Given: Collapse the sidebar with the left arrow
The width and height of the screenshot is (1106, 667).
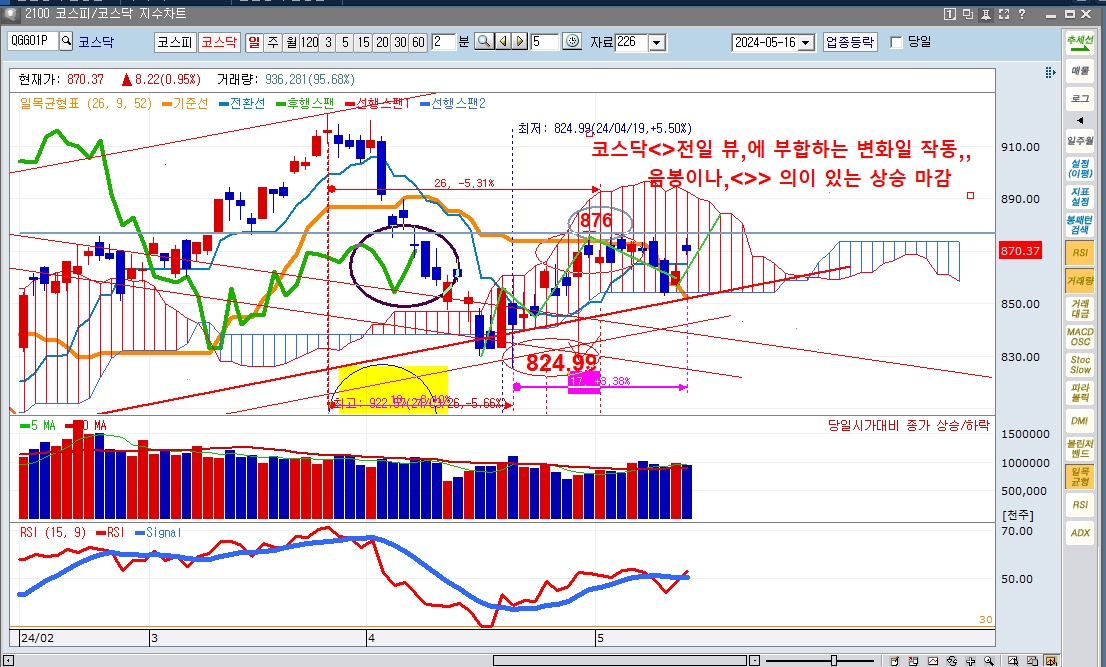Looking at the screenshot, I should pos(1080,121).
